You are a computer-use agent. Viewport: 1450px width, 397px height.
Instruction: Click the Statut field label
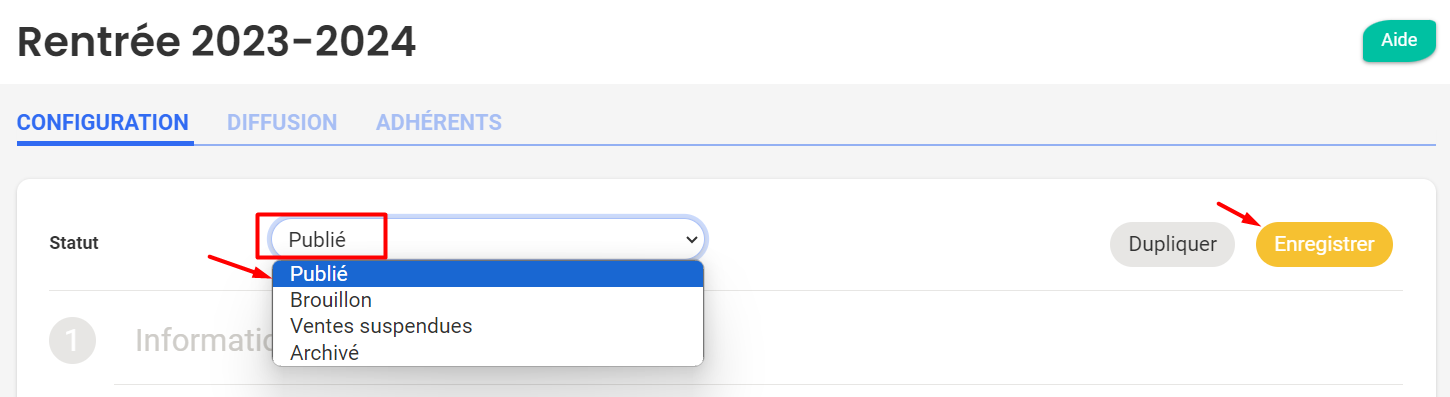[74, 242]
